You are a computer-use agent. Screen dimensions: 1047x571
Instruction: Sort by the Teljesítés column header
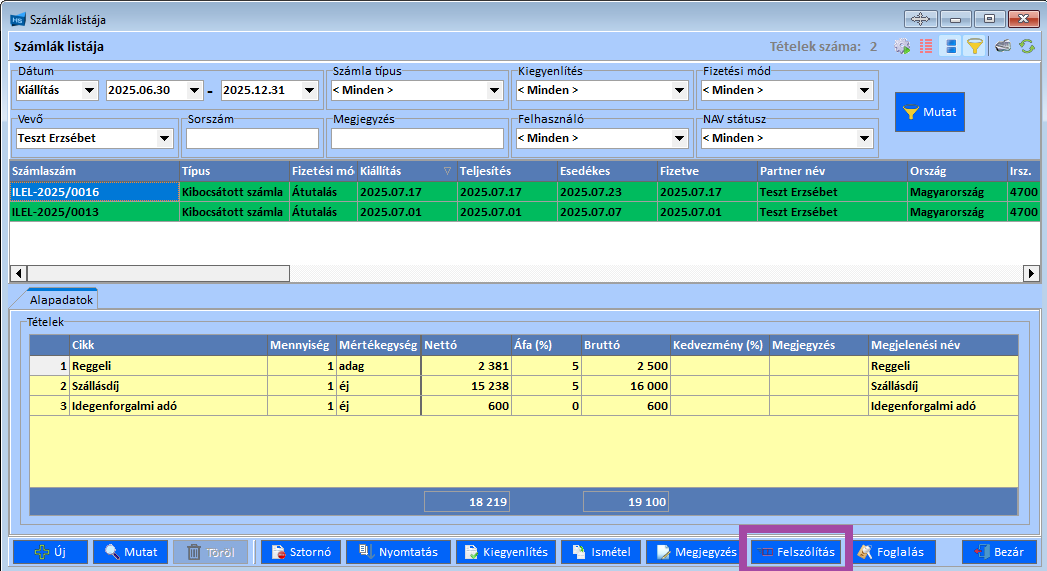[x=507, y=171]
